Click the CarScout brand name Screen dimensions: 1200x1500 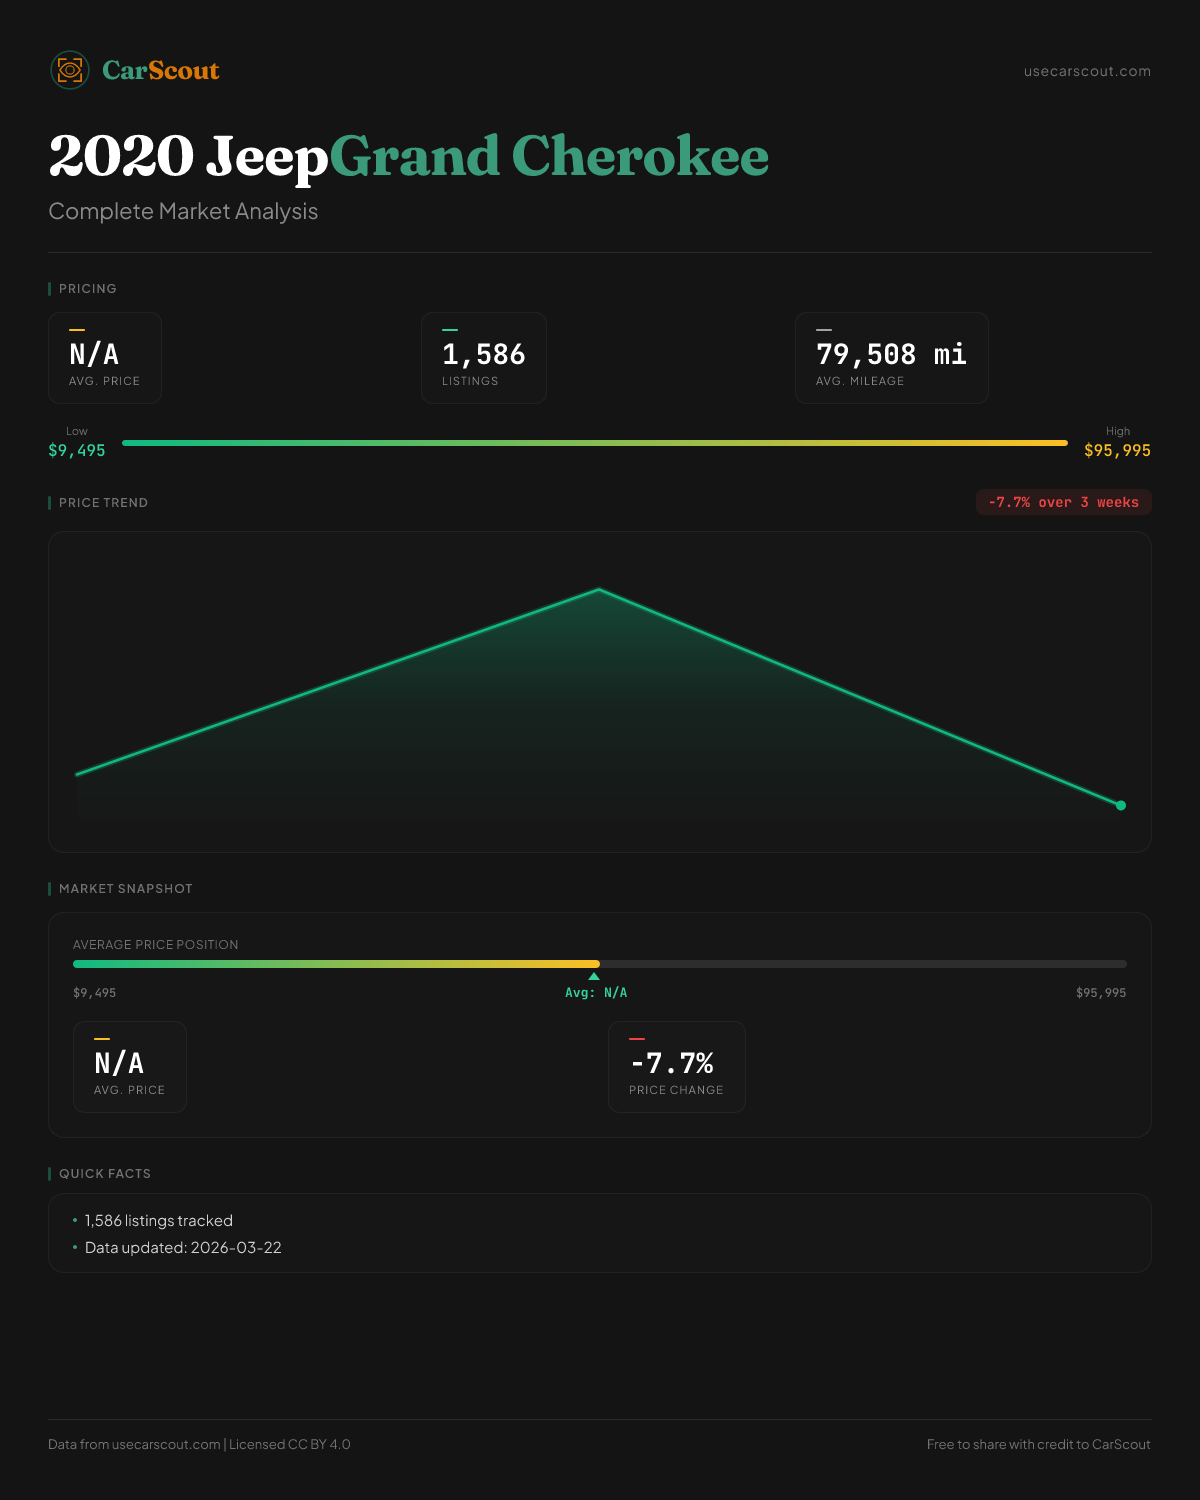[161, 70]
